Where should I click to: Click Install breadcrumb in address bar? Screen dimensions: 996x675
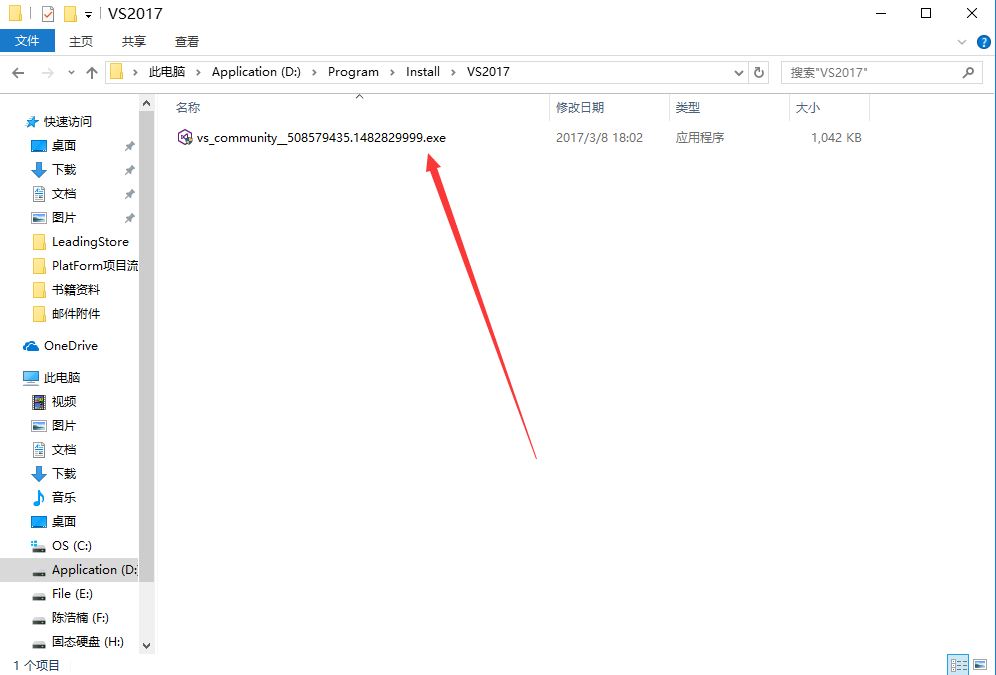tap(423, 72)
